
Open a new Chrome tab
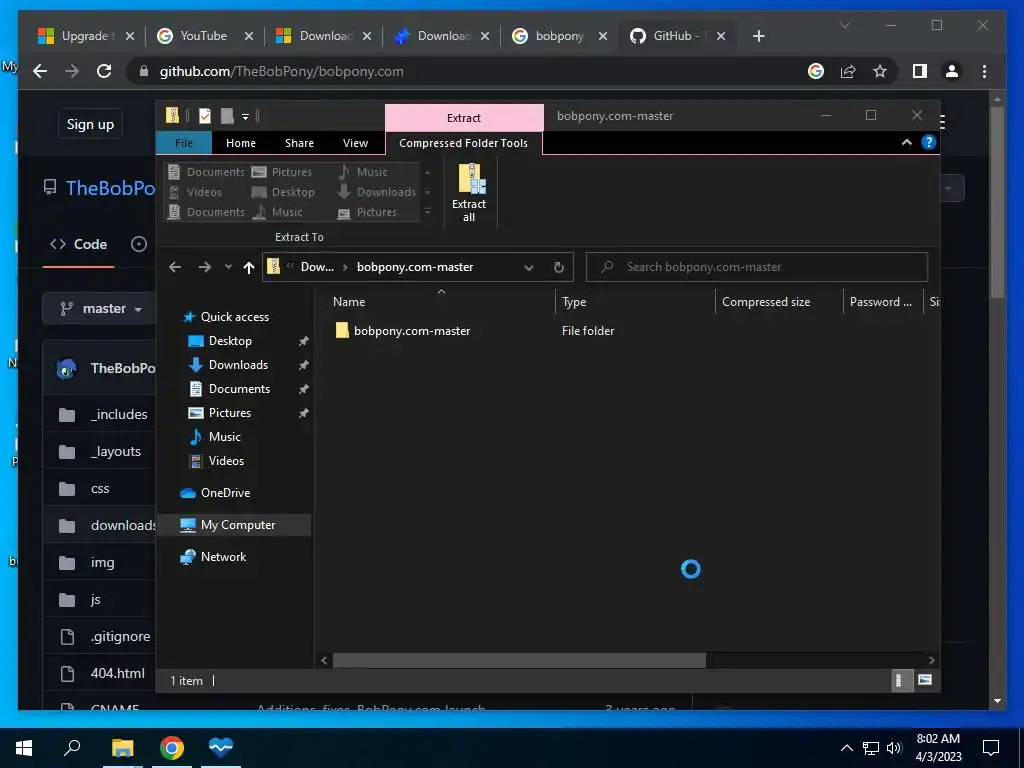coord(758,36)
